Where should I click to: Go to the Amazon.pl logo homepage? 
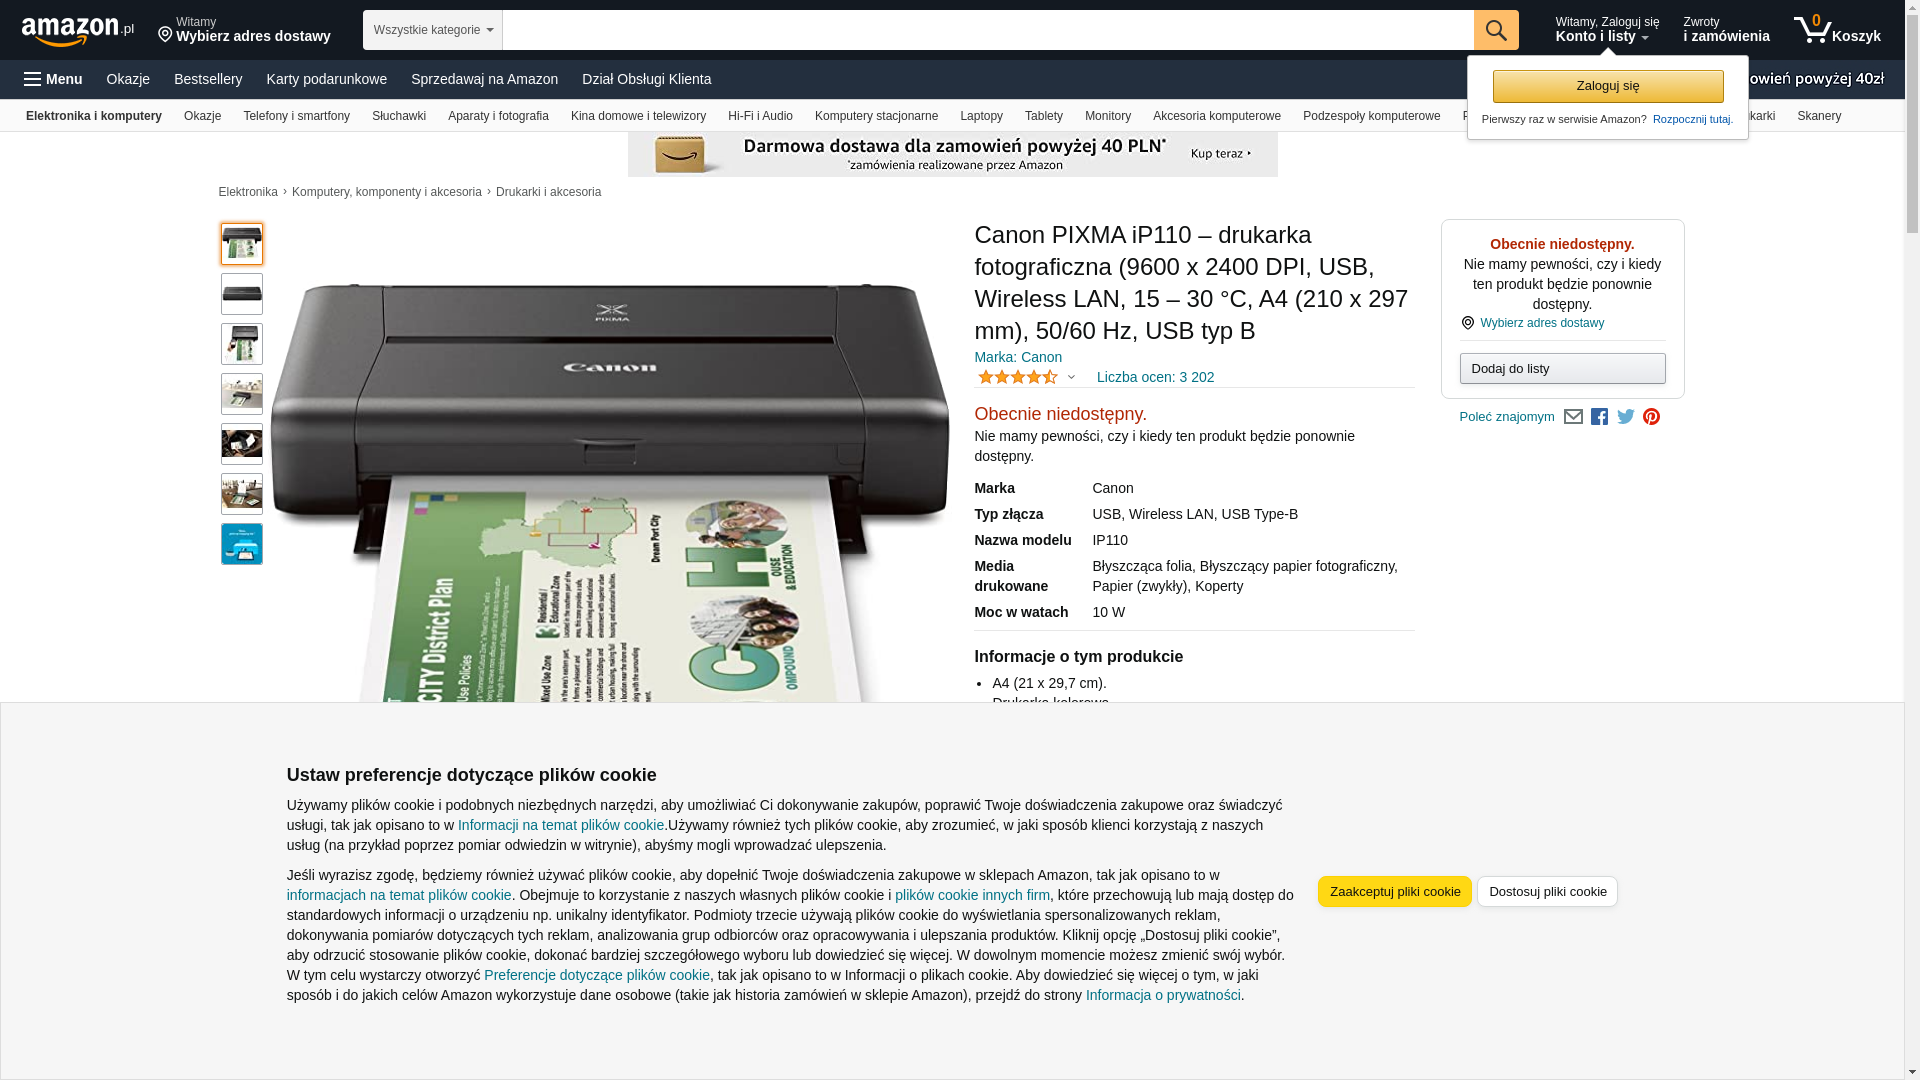click(x=78, y=30)
